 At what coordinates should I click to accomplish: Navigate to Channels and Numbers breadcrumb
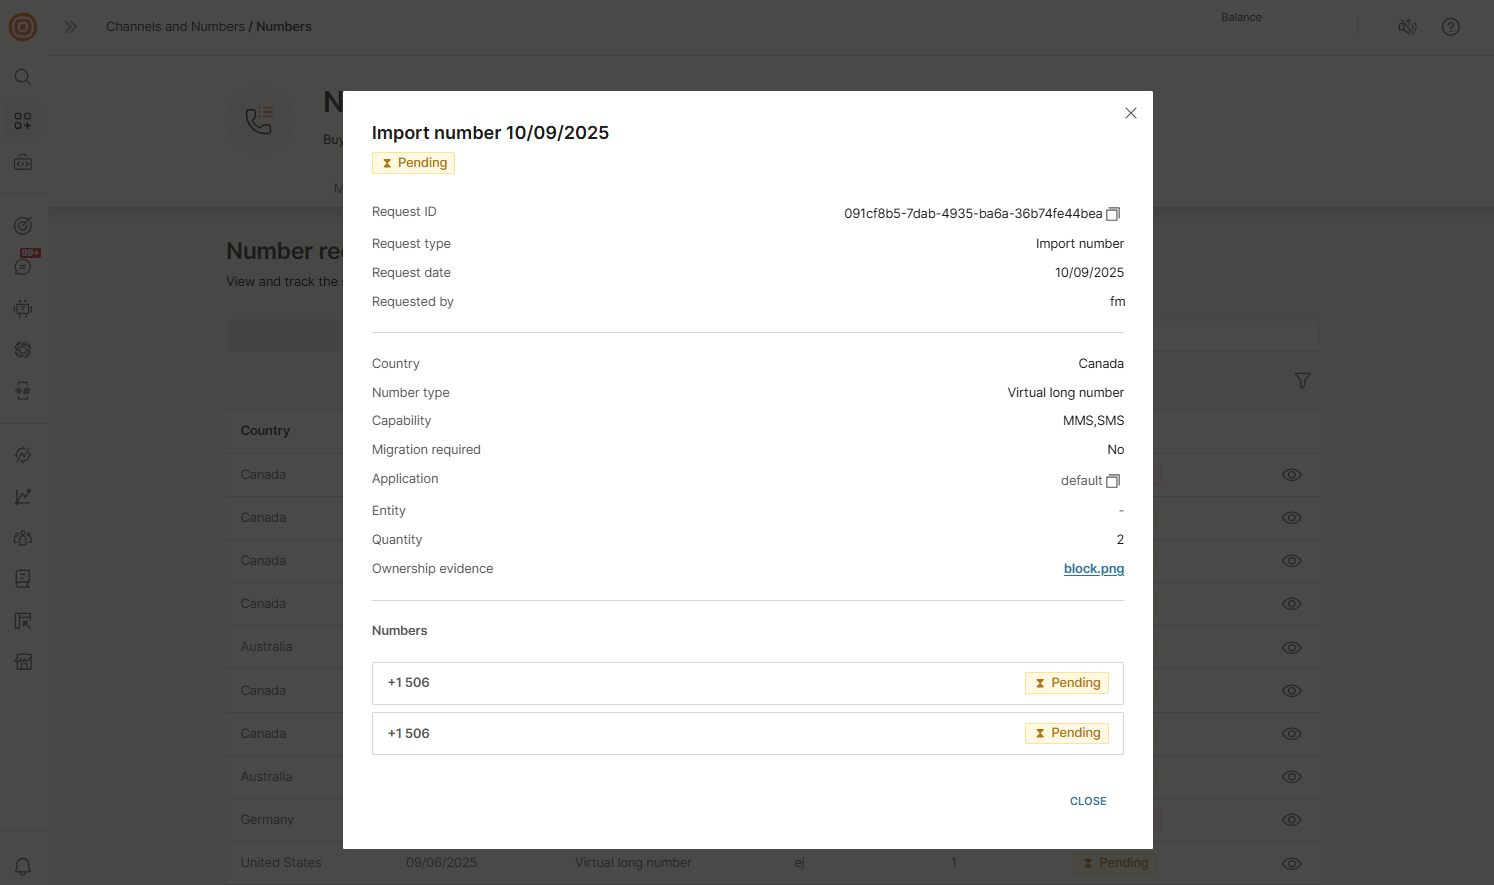coord(175,27)
